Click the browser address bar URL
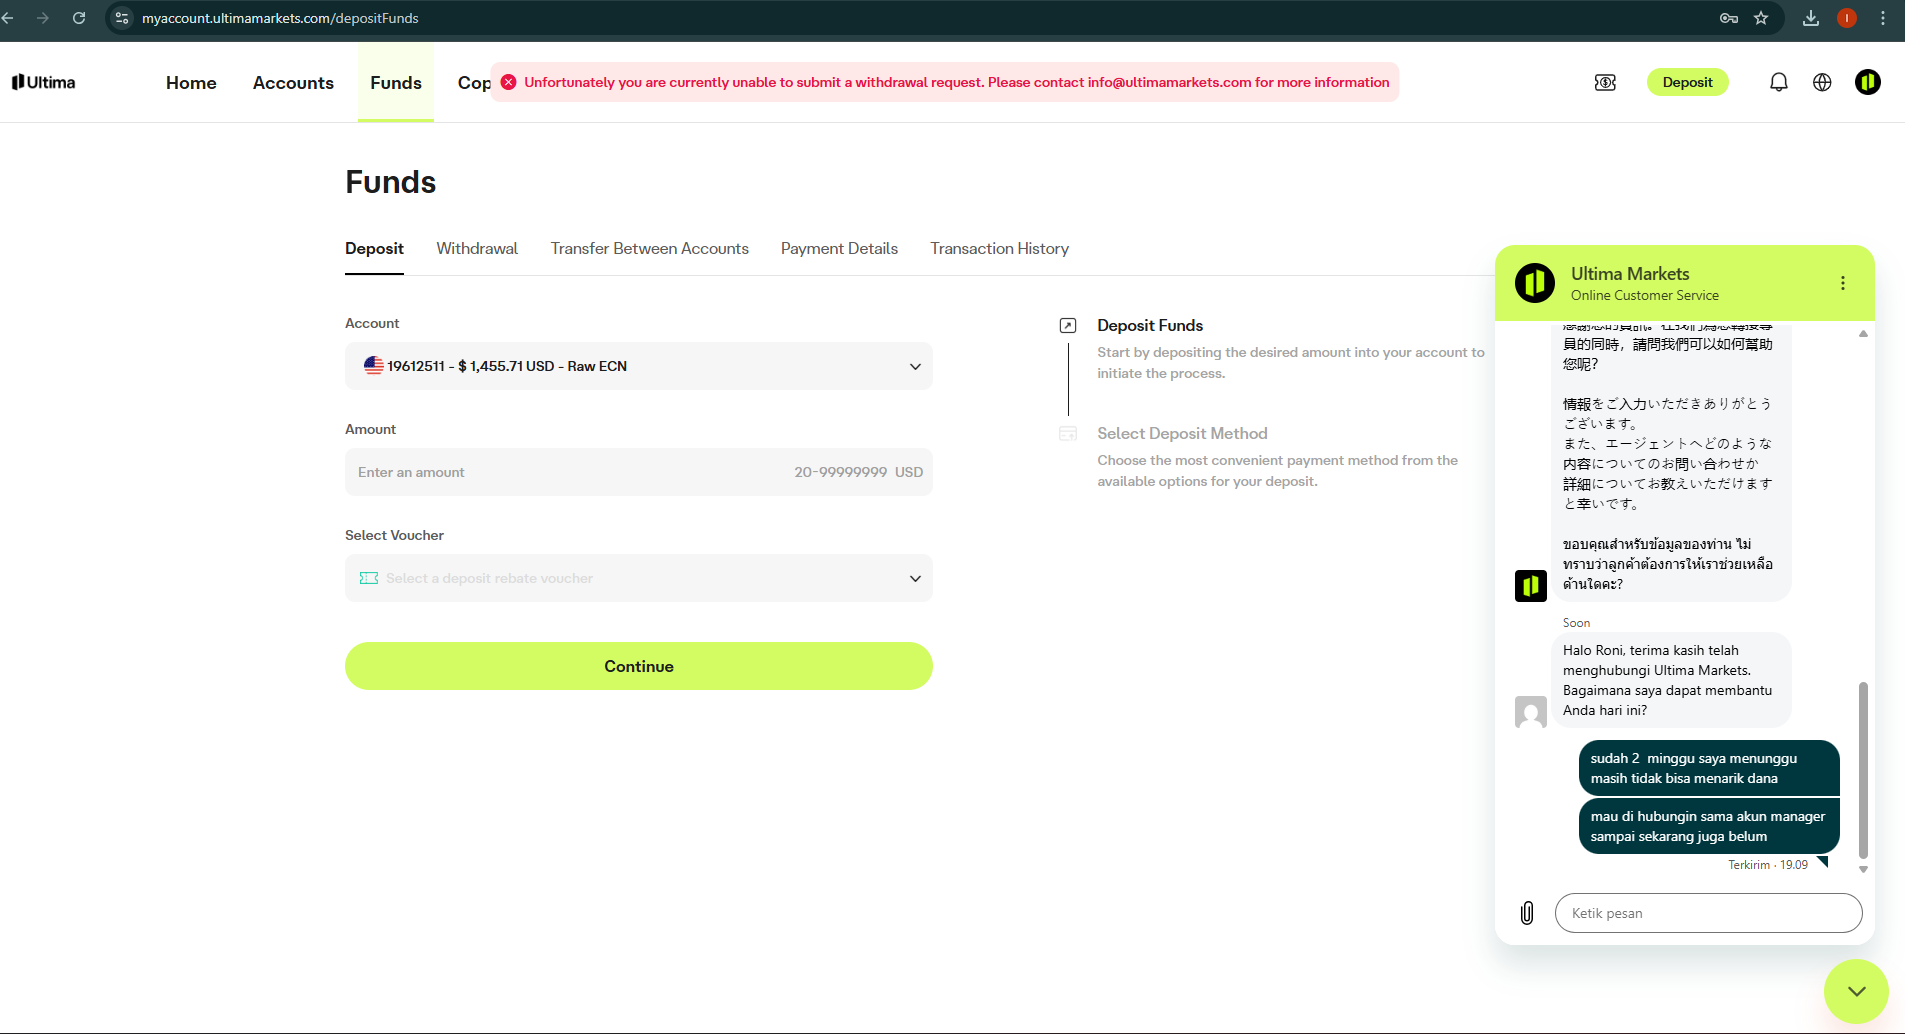Screen dimensions: 1905x1034 (280, 18)
